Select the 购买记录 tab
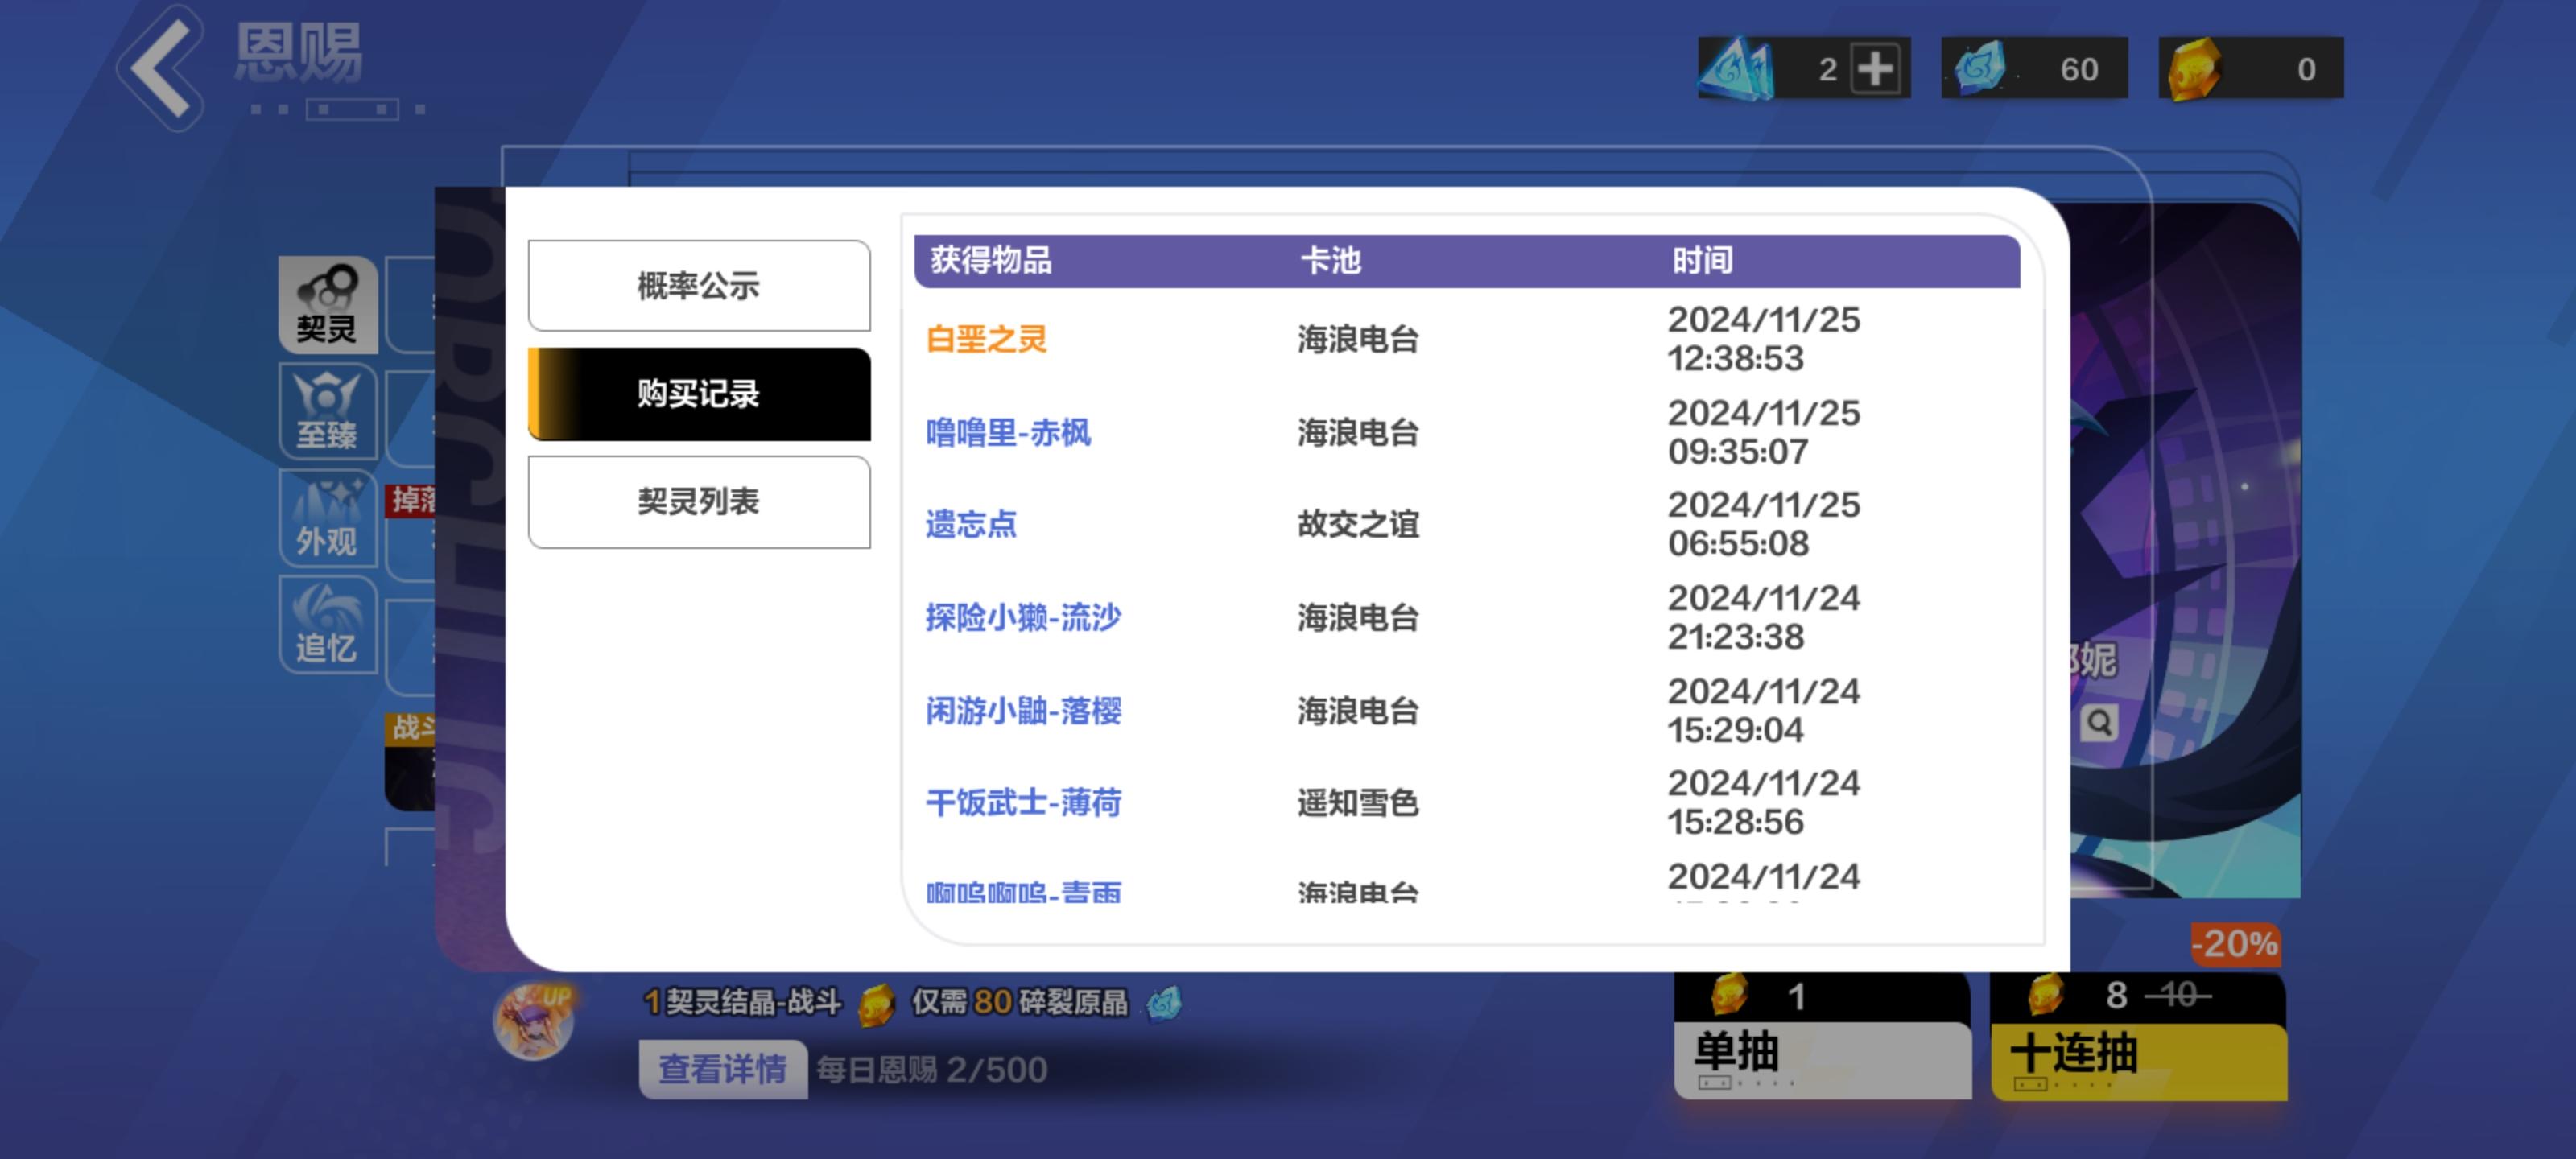2576x1159 pixels. 698,394
